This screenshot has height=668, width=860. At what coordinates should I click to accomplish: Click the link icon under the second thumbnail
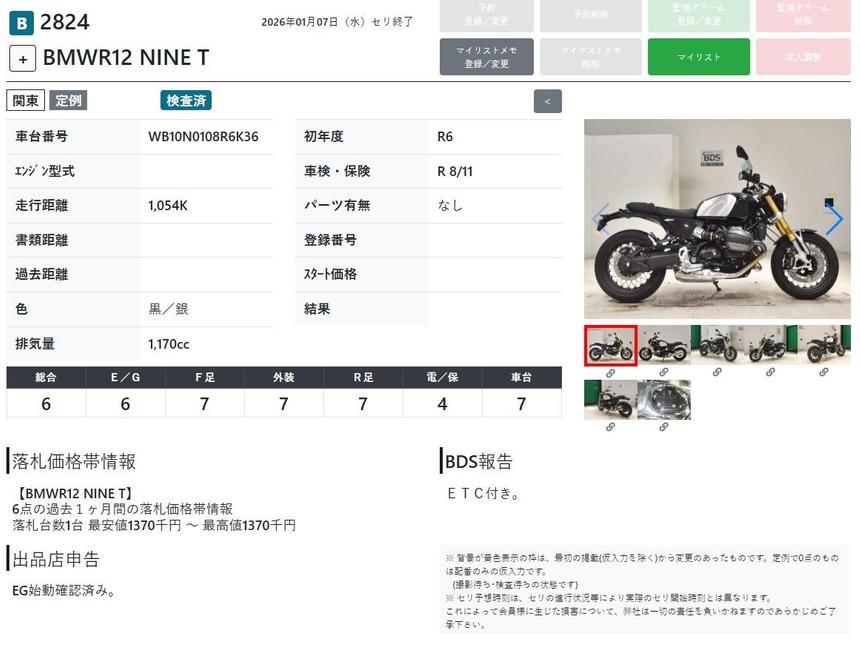click(663, 372)
